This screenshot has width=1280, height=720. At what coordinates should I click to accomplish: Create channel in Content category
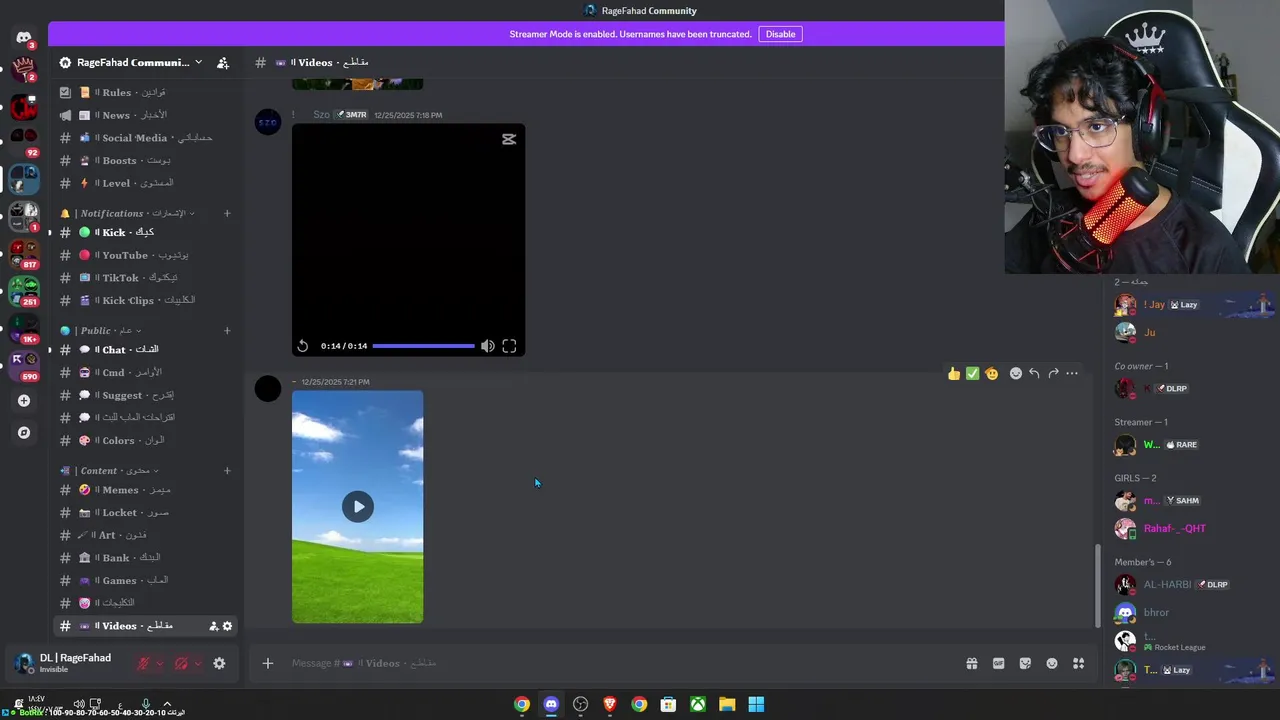click(227, 470)
